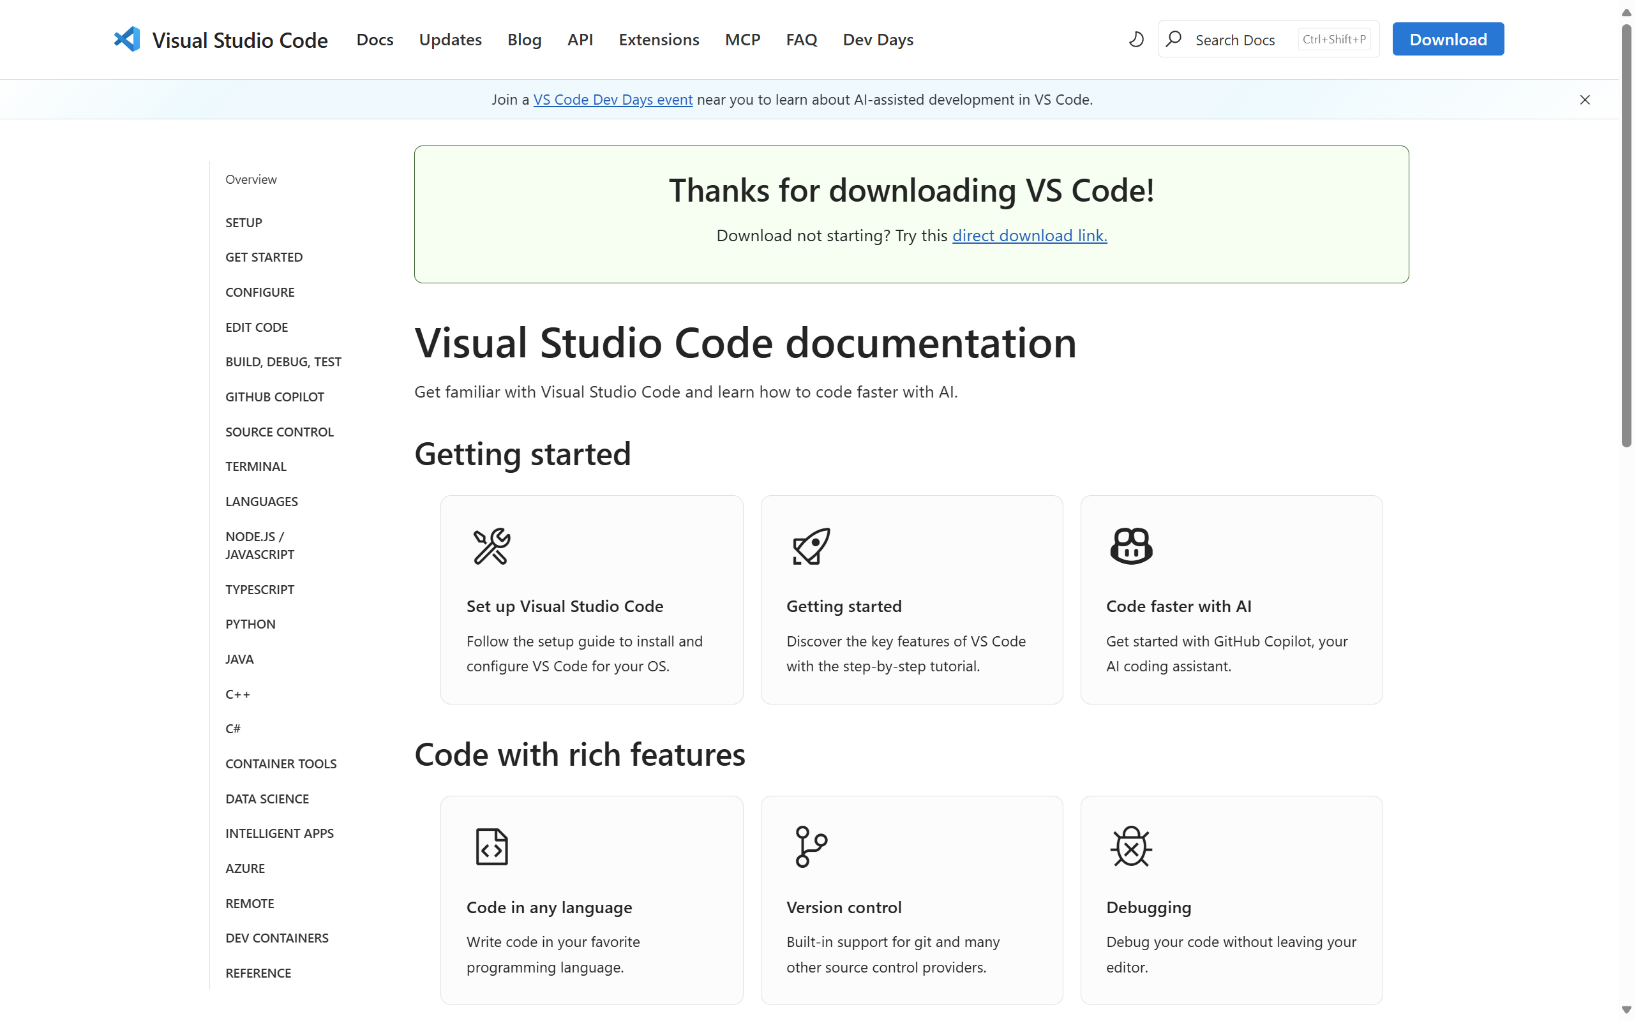Viewport: 1634px width, 1021px height.
Task: Expand the C++ sidebar section
Action: click(238, 695)
